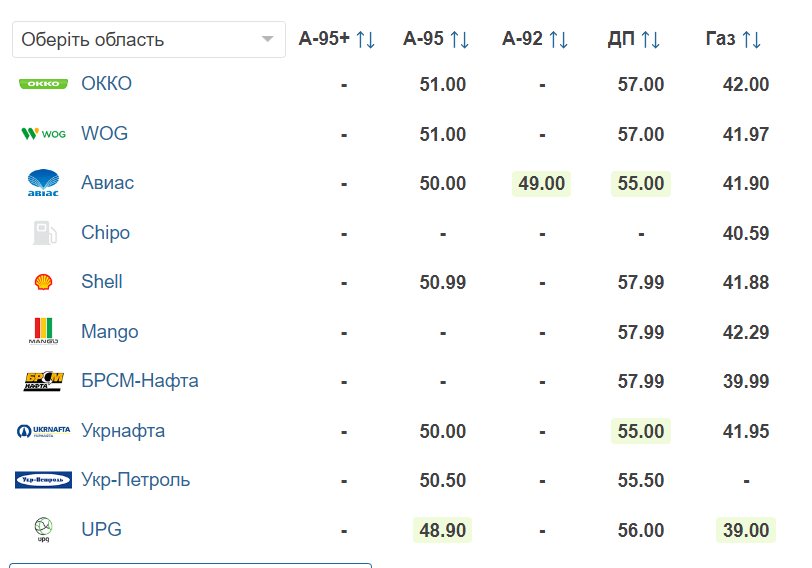Click the Укр-Петроль logo icon
This screenshot has height=568, width=812.
pos(44,480)
